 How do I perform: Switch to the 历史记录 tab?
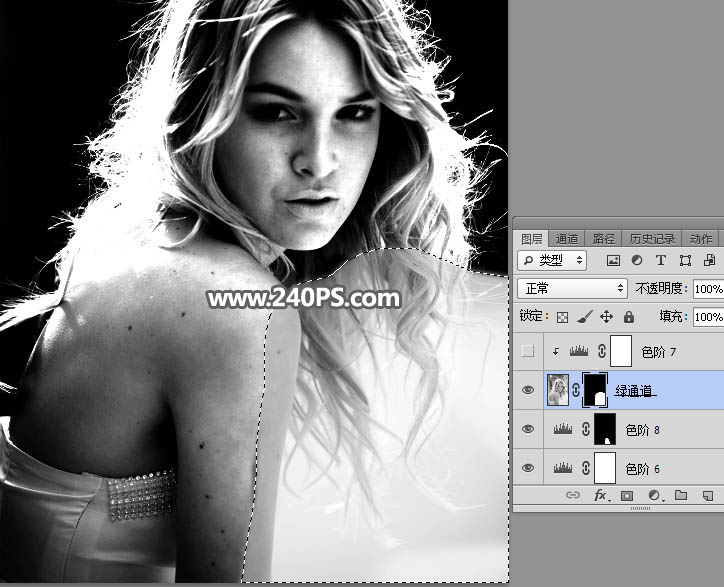(x=652, y=239)
